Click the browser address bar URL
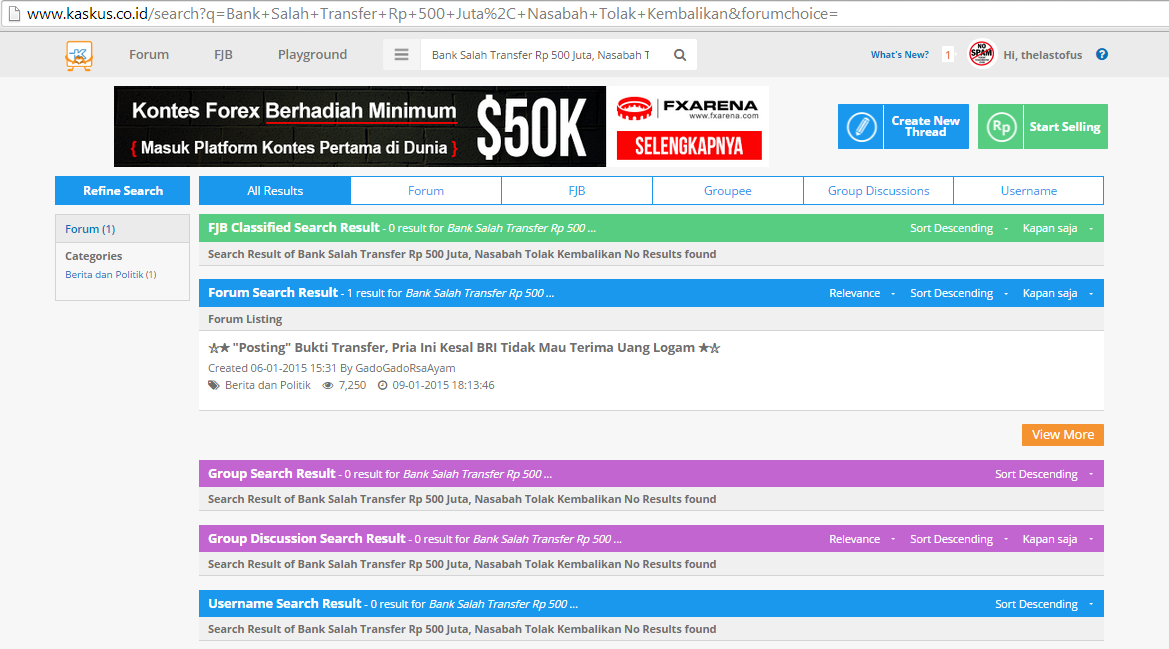Viewport: 1169px width, 649px height. [x=432, y=13]
